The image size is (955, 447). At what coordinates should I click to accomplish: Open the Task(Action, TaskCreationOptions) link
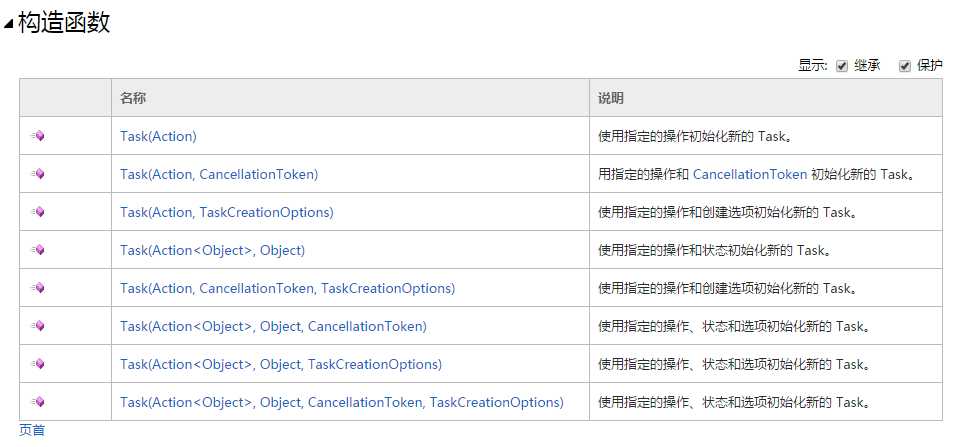click(x=226, y=212)
